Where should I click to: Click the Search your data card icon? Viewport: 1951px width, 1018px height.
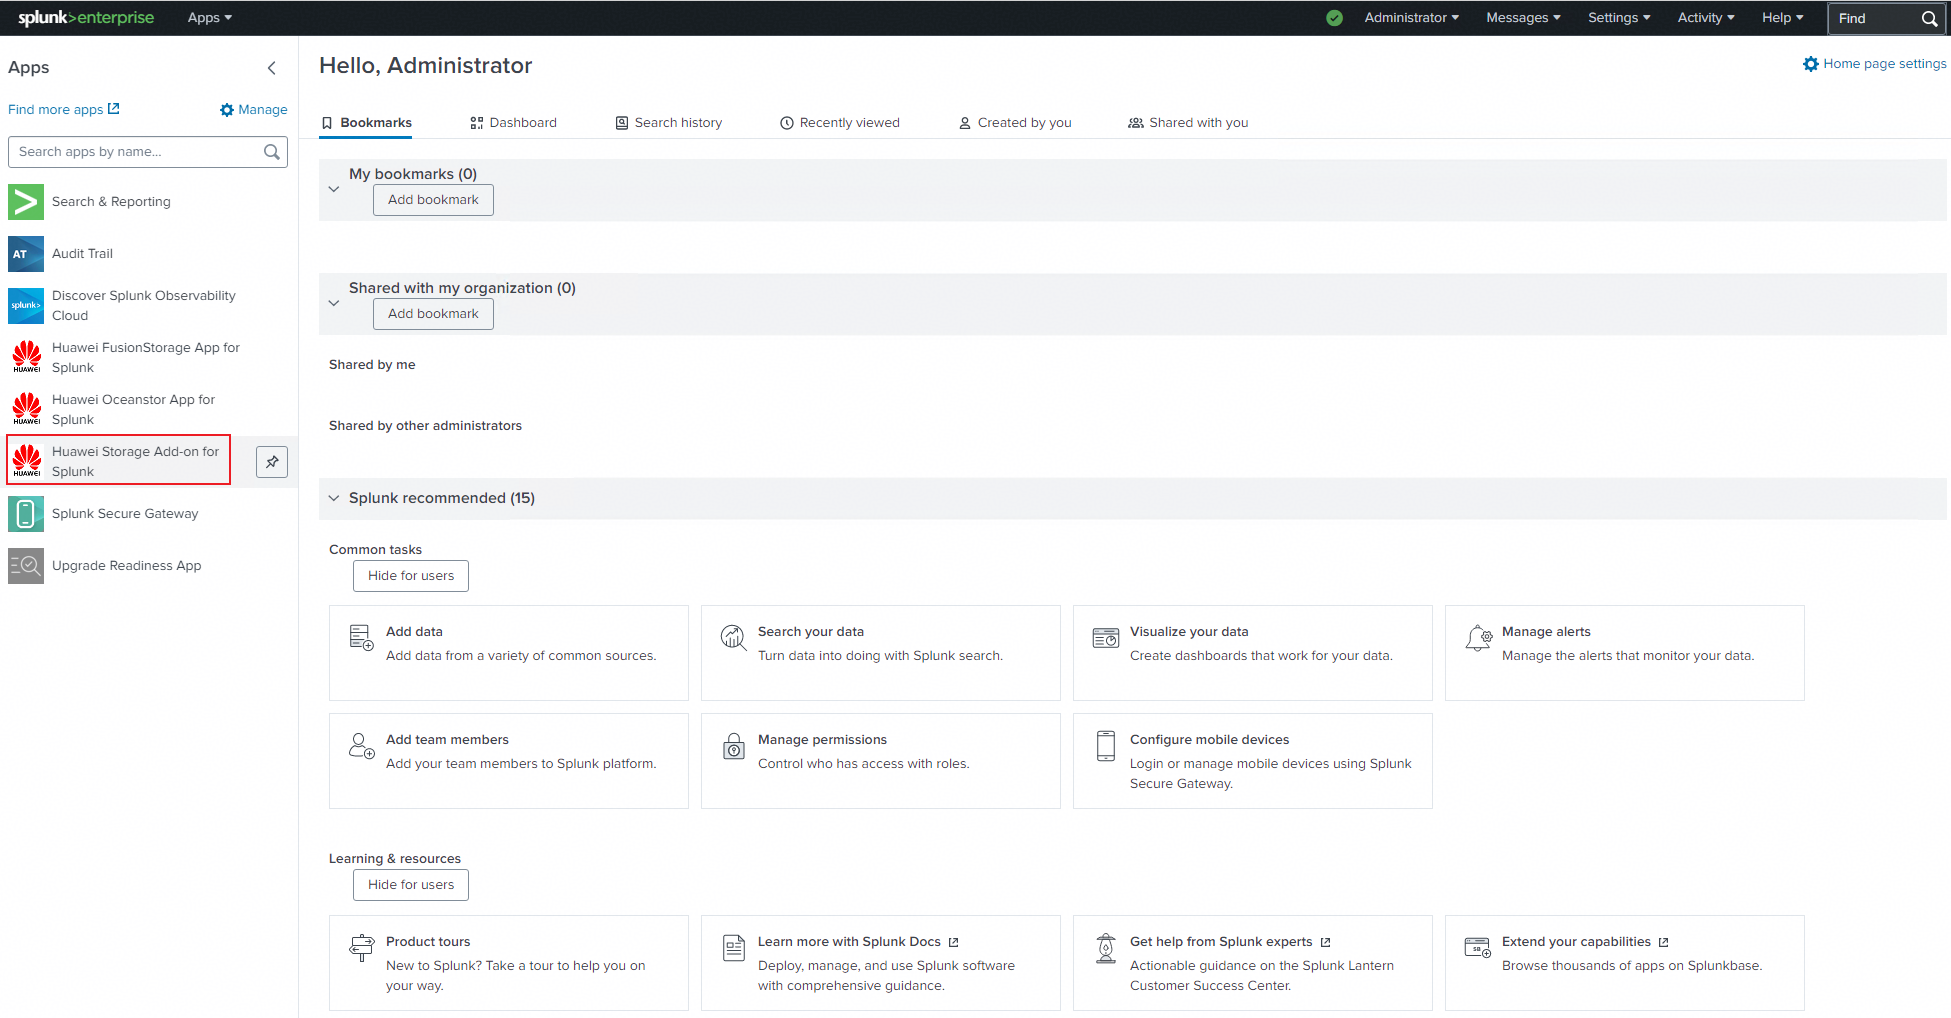[x=733, y=637]
